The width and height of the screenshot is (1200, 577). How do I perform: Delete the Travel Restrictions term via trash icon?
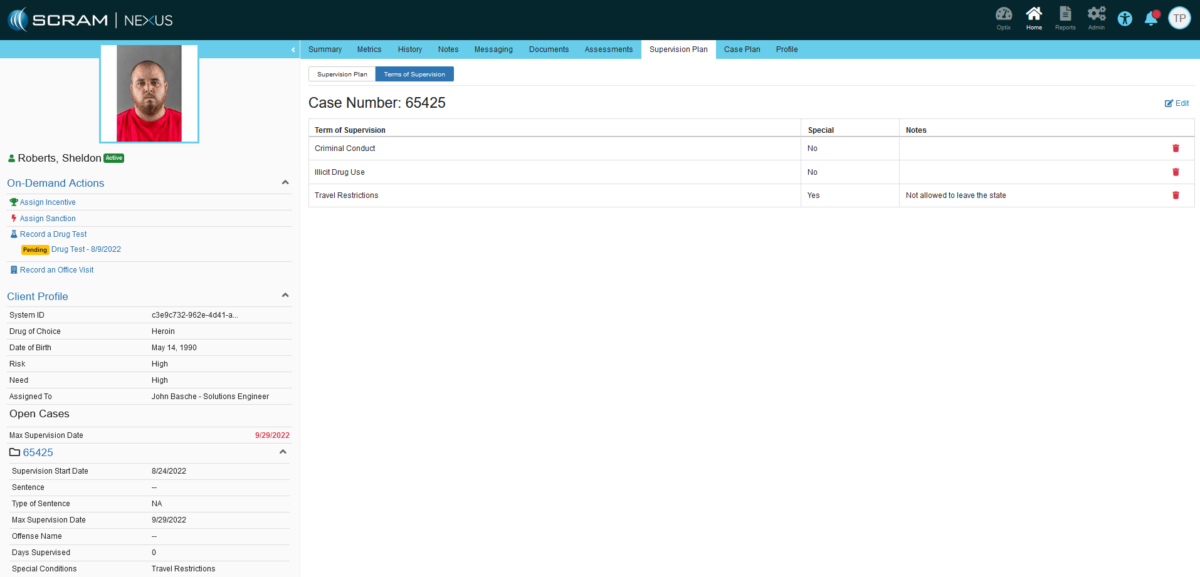pos(1175,195)
